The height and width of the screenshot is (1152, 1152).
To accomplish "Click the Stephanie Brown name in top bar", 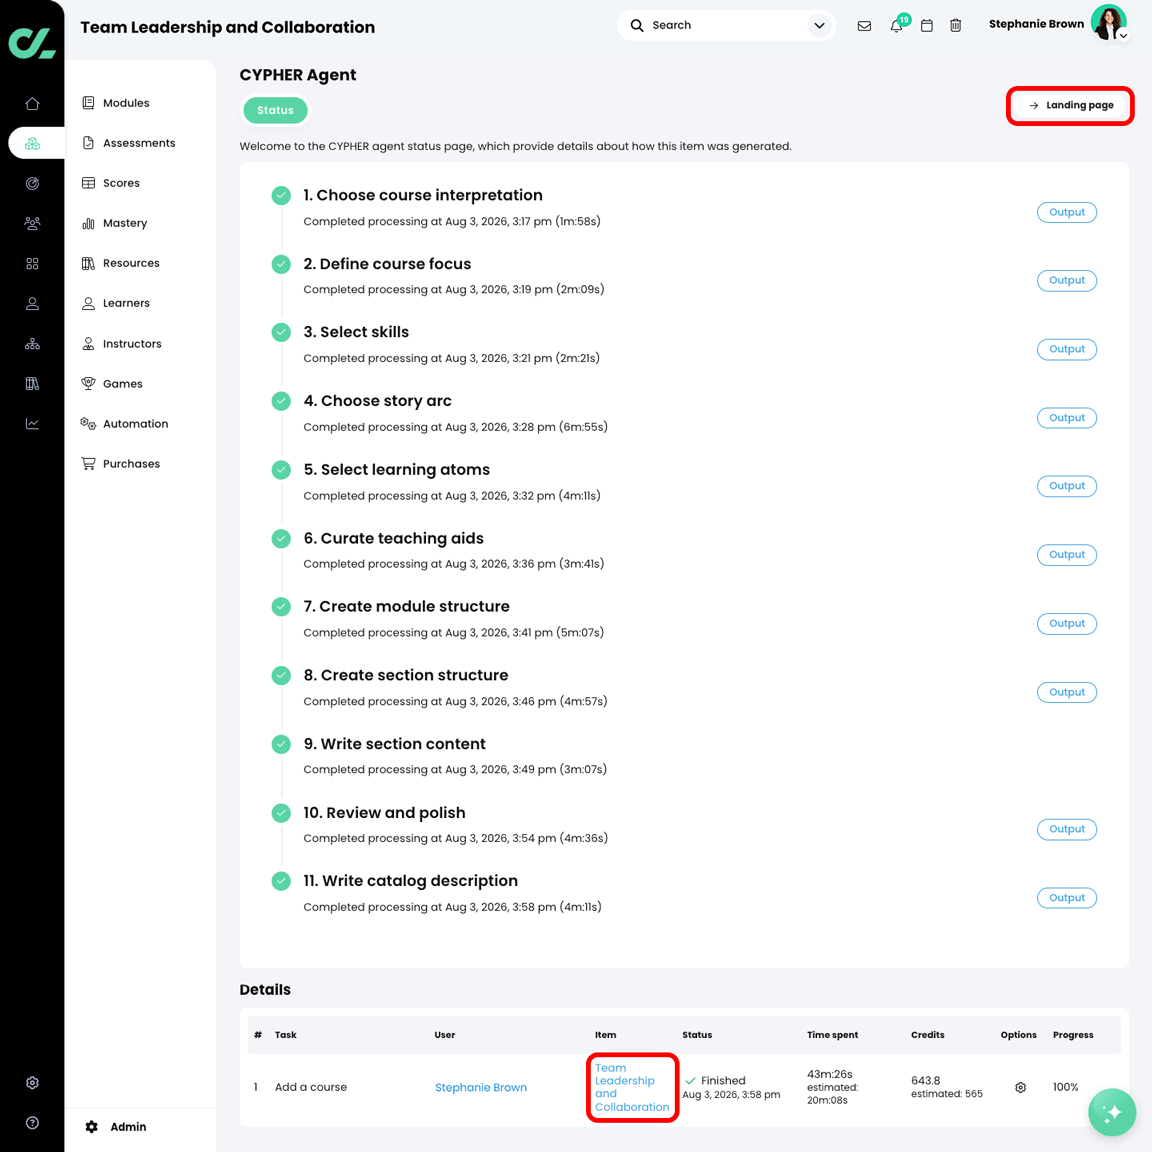I will point(1036,24).
